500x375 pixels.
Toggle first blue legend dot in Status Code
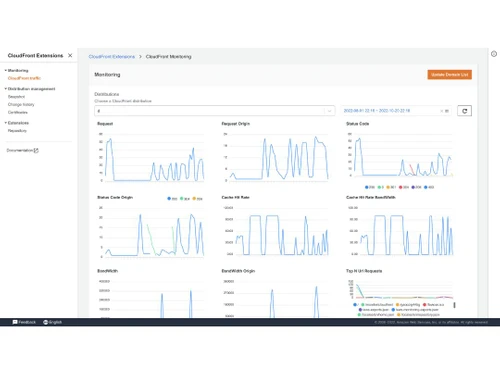(367, 187)
